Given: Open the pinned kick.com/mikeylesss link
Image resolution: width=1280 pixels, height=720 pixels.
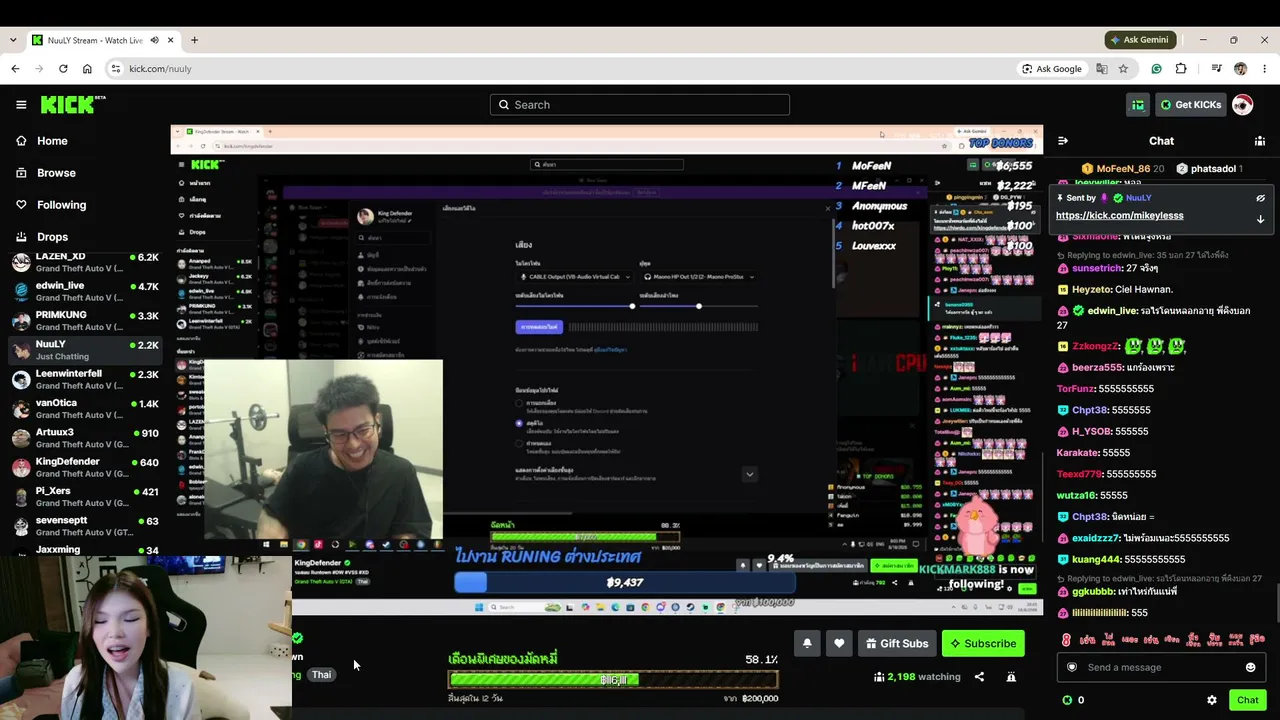Looking at the screenshot, I should tap(1119, 216).
